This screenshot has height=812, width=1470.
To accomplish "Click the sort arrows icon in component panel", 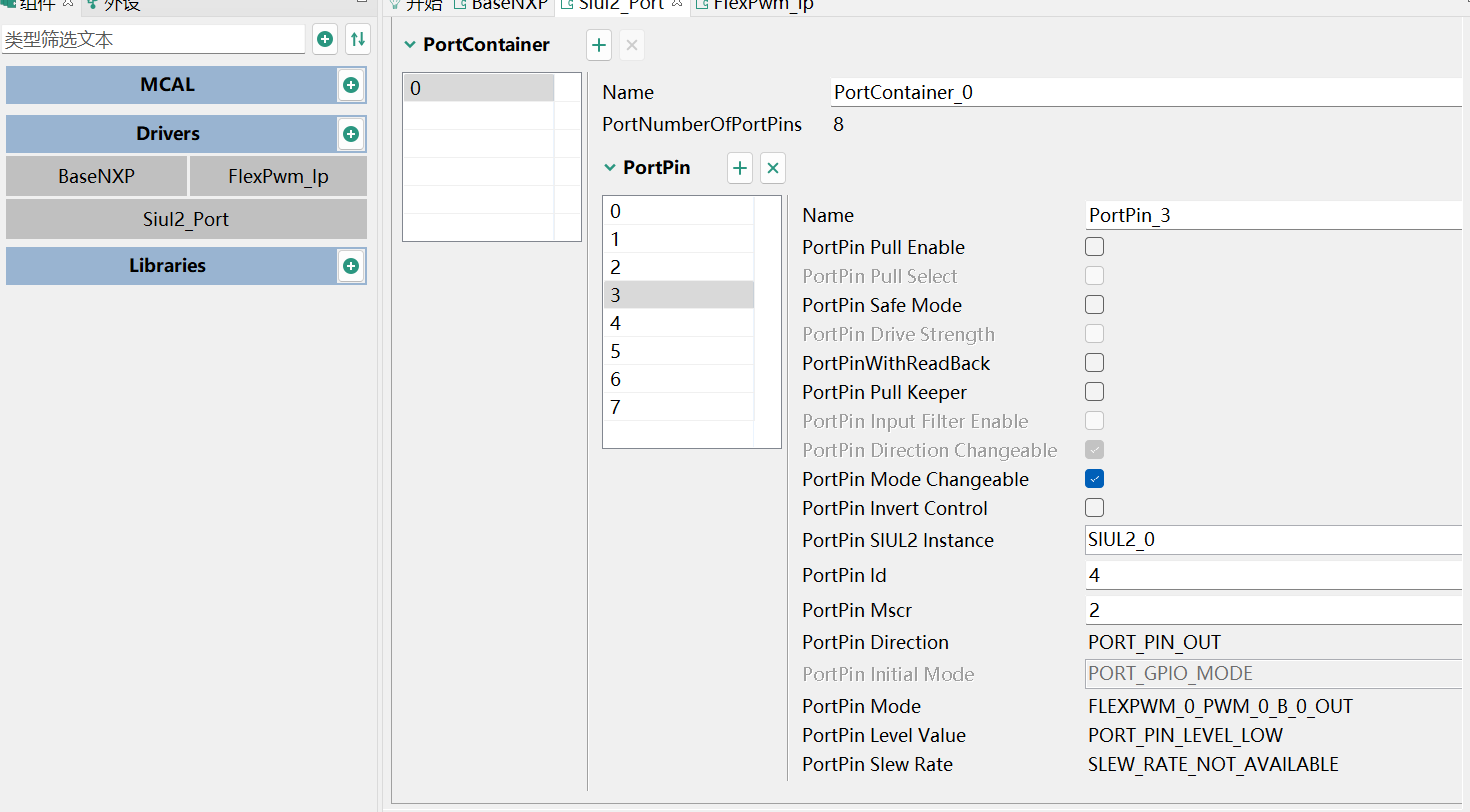I will pos(357,39).
